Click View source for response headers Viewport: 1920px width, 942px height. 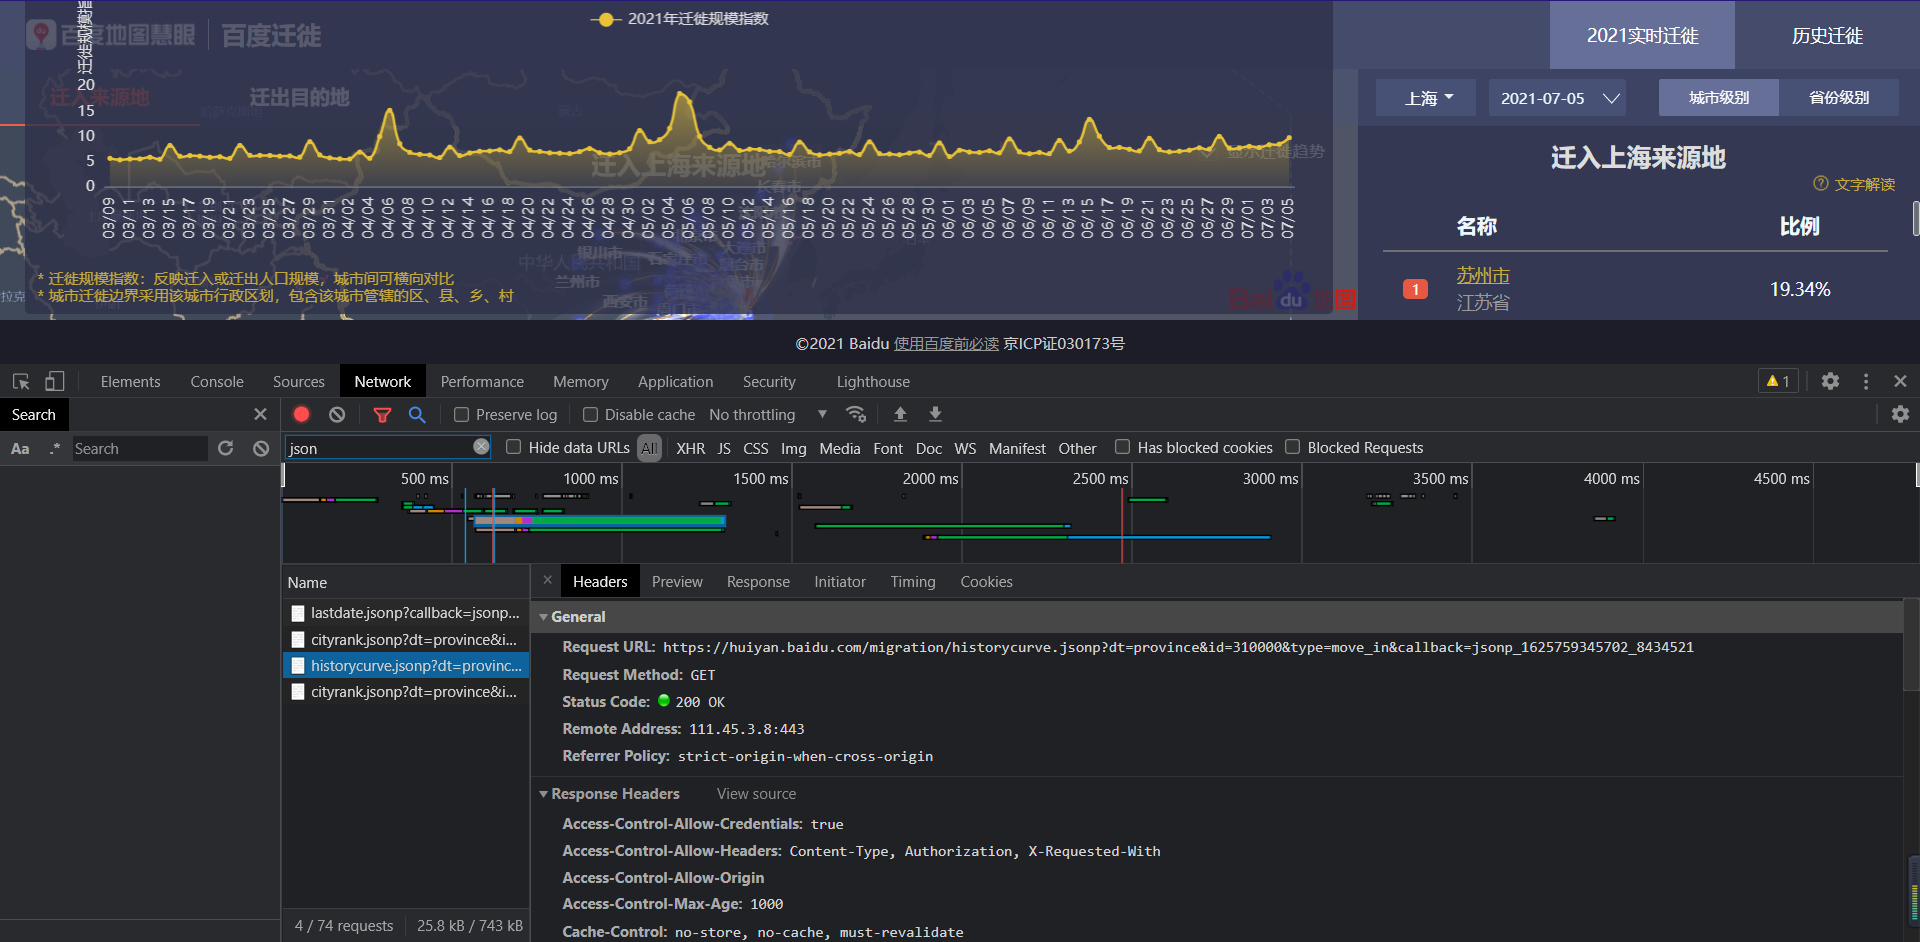point(756,794)
